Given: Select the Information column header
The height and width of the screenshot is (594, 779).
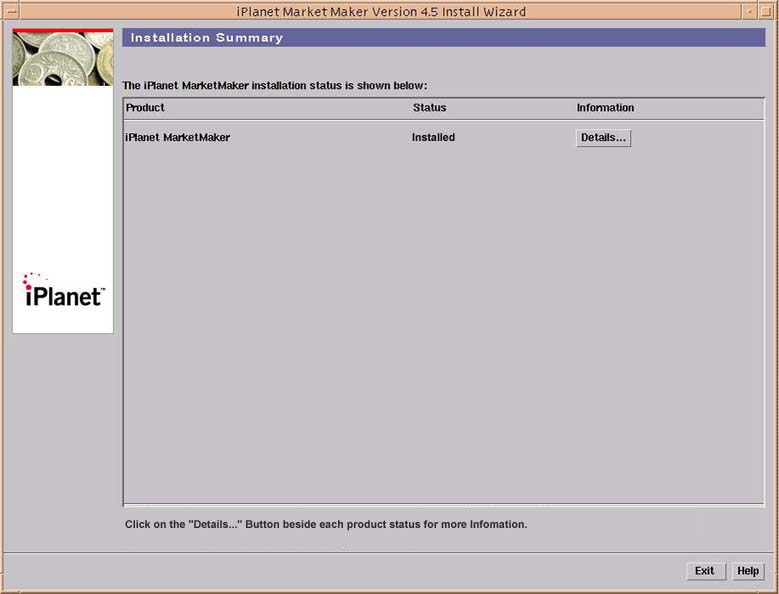Looking at the screenshot, I should pyautogui.click(x=605, y=108).
